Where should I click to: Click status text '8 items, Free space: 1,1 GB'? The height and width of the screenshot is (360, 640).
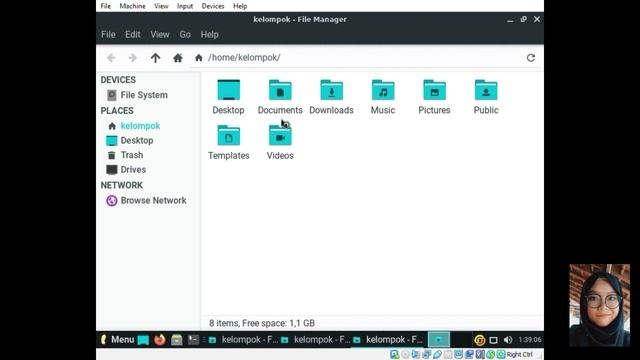(262, 323)
